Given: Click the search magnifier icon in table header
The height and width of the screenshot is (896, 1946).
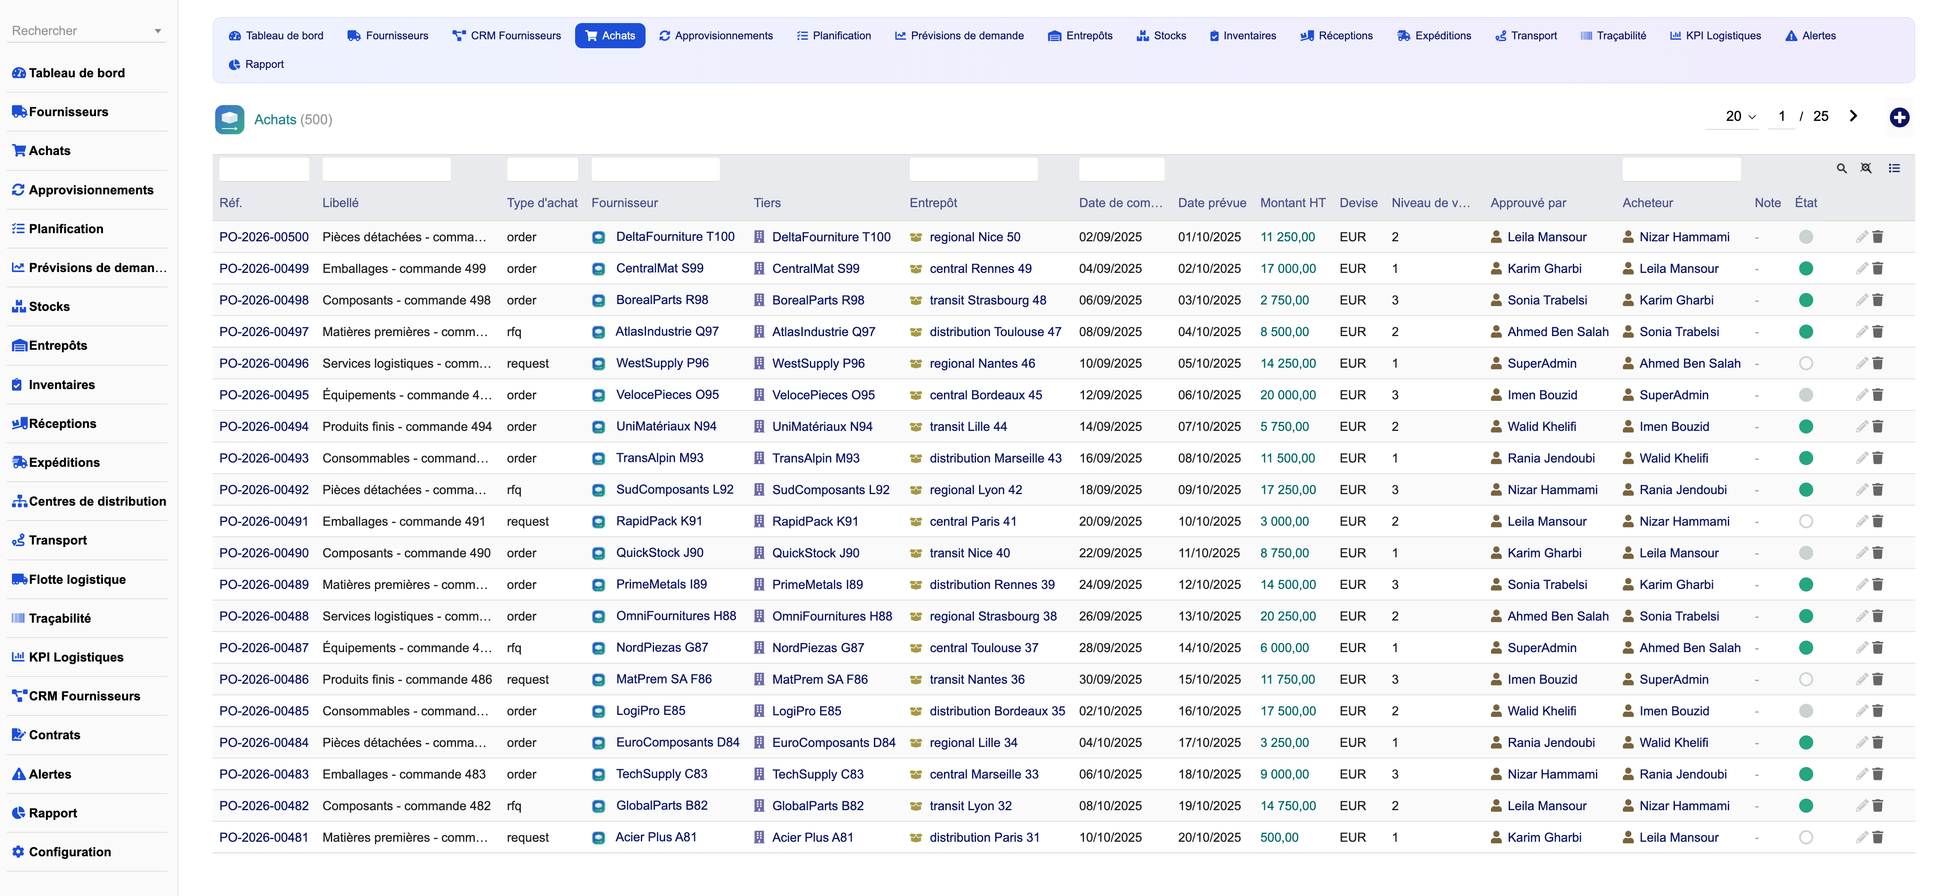Looking at the screenshot, I should tap(1841, 169).
